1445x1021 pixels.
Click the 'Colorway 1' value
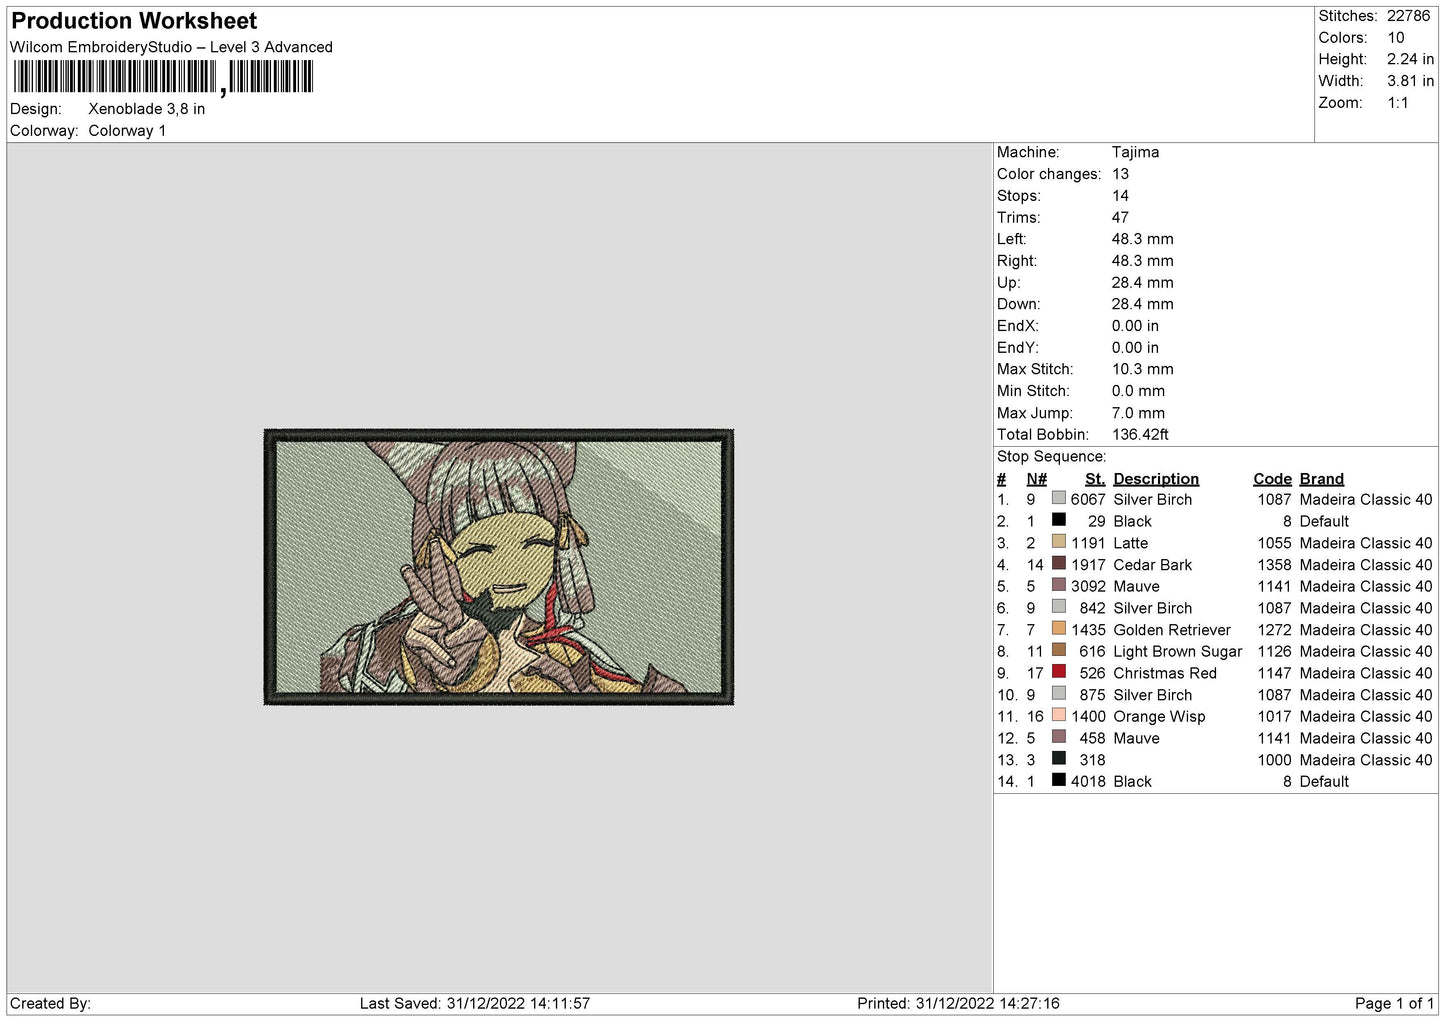[x=127, y=131]
